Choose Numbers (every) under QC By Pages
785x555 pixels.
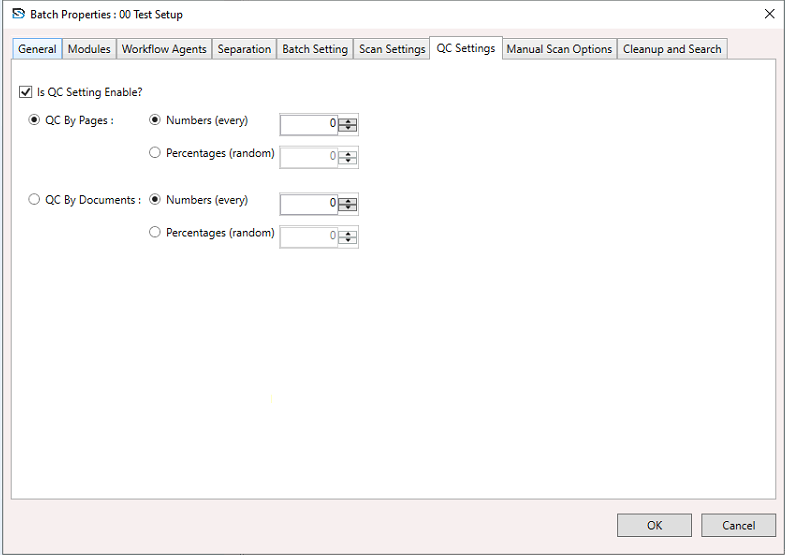[x=155, y=120]
